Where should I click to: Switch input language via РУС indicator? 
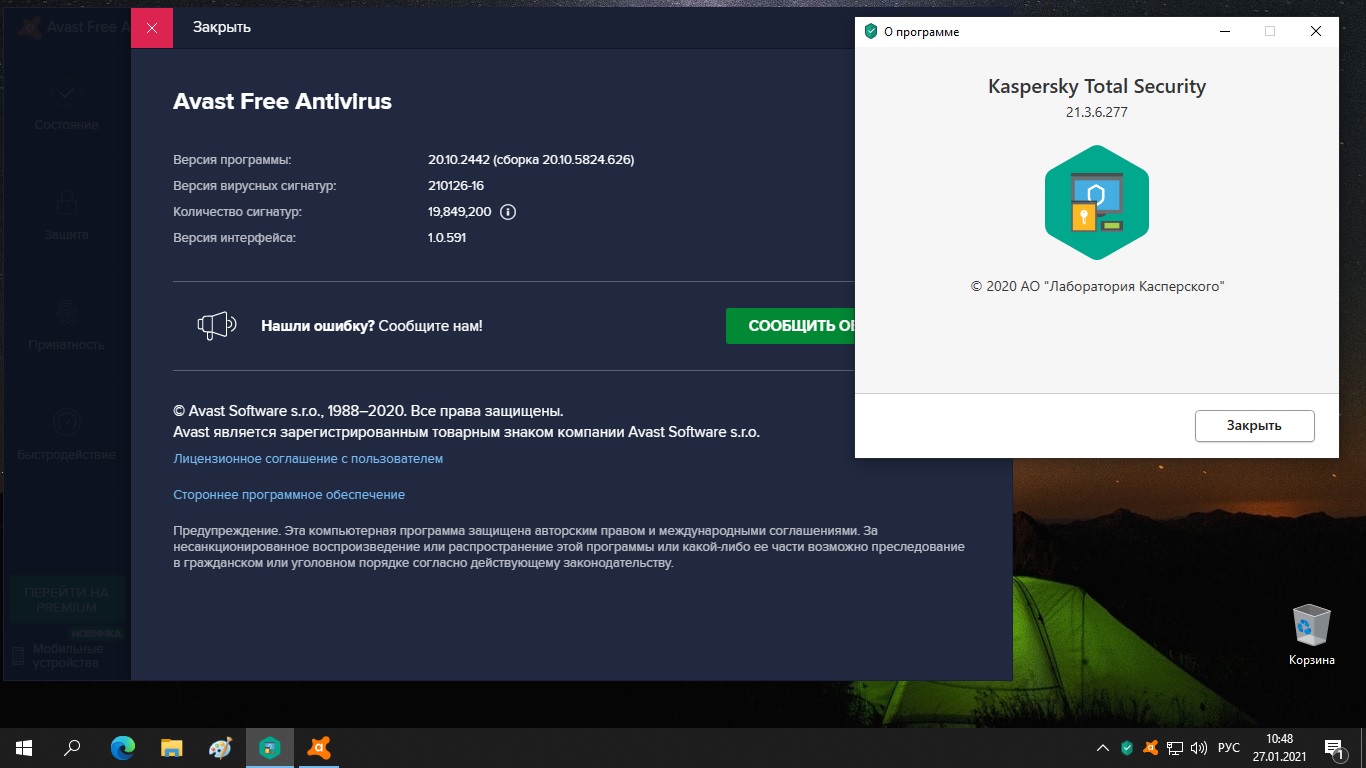pos(1229,748)
